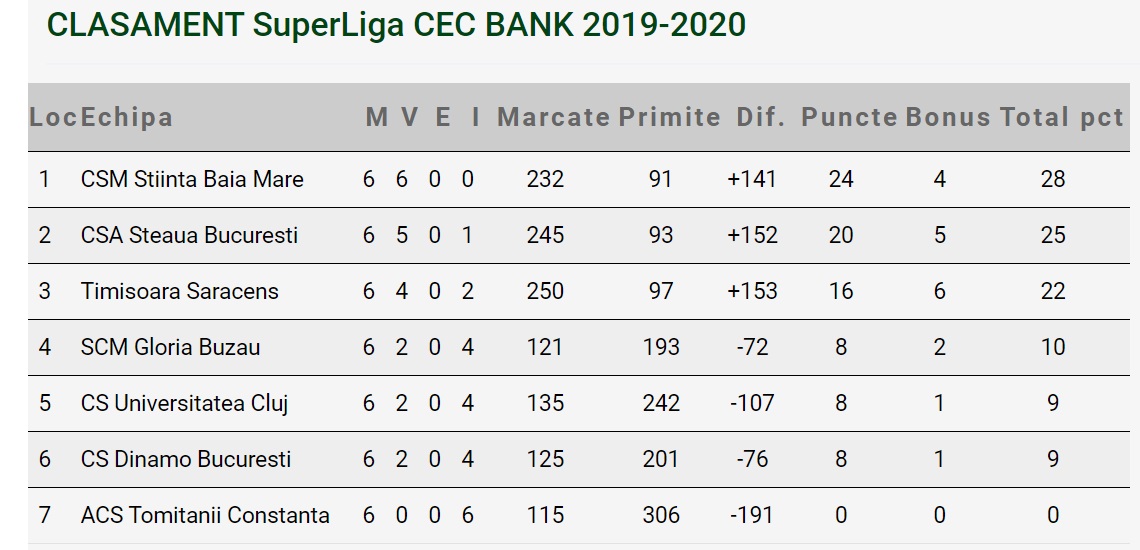Click CSM Stiinta Baia Mare team name
Viewport: 1140px width, 550px height.
pos(192,180)
